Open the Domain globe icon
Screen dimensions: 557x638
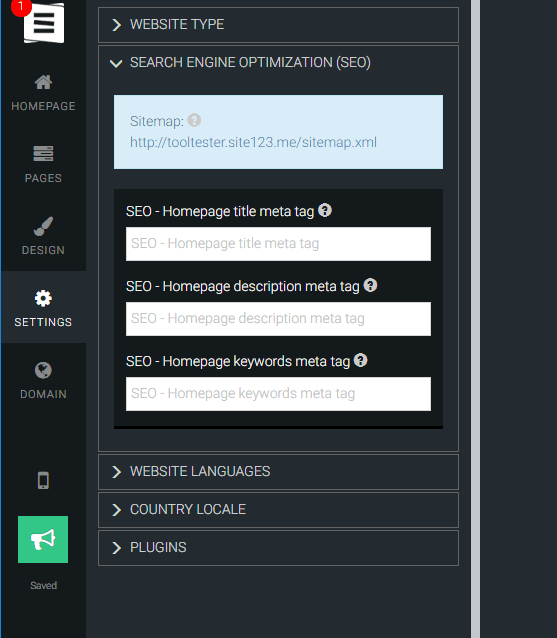pyautogui.click(x=43, y=370)
